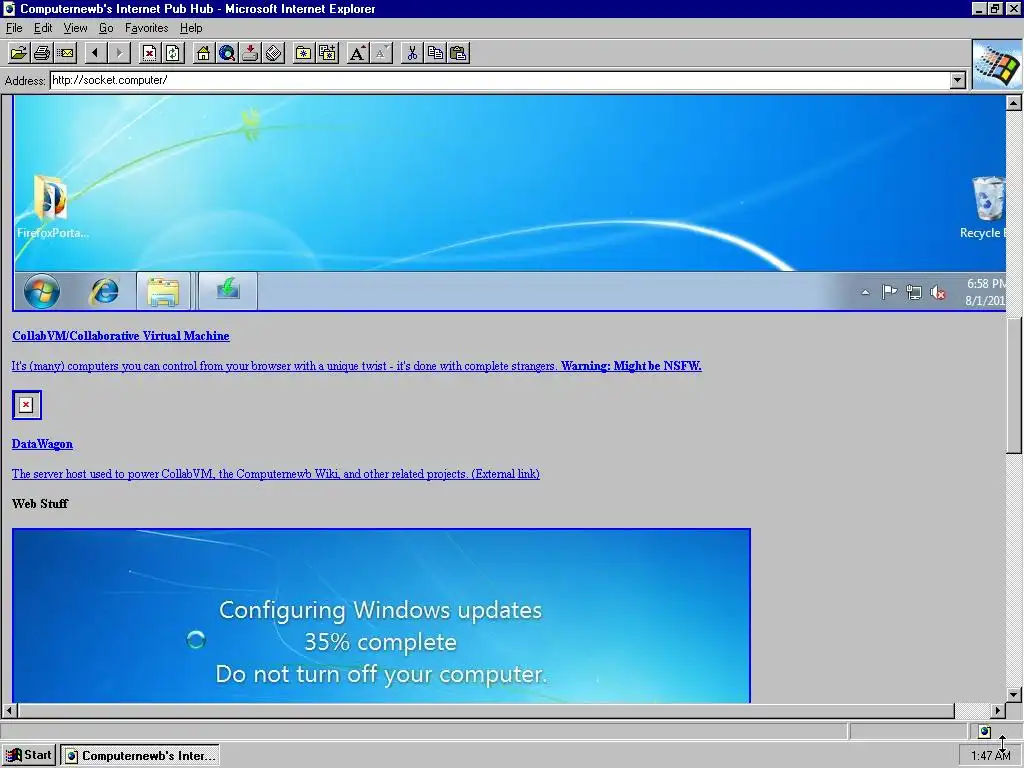Click the "Web Stuff" heading text

[40, 504]
